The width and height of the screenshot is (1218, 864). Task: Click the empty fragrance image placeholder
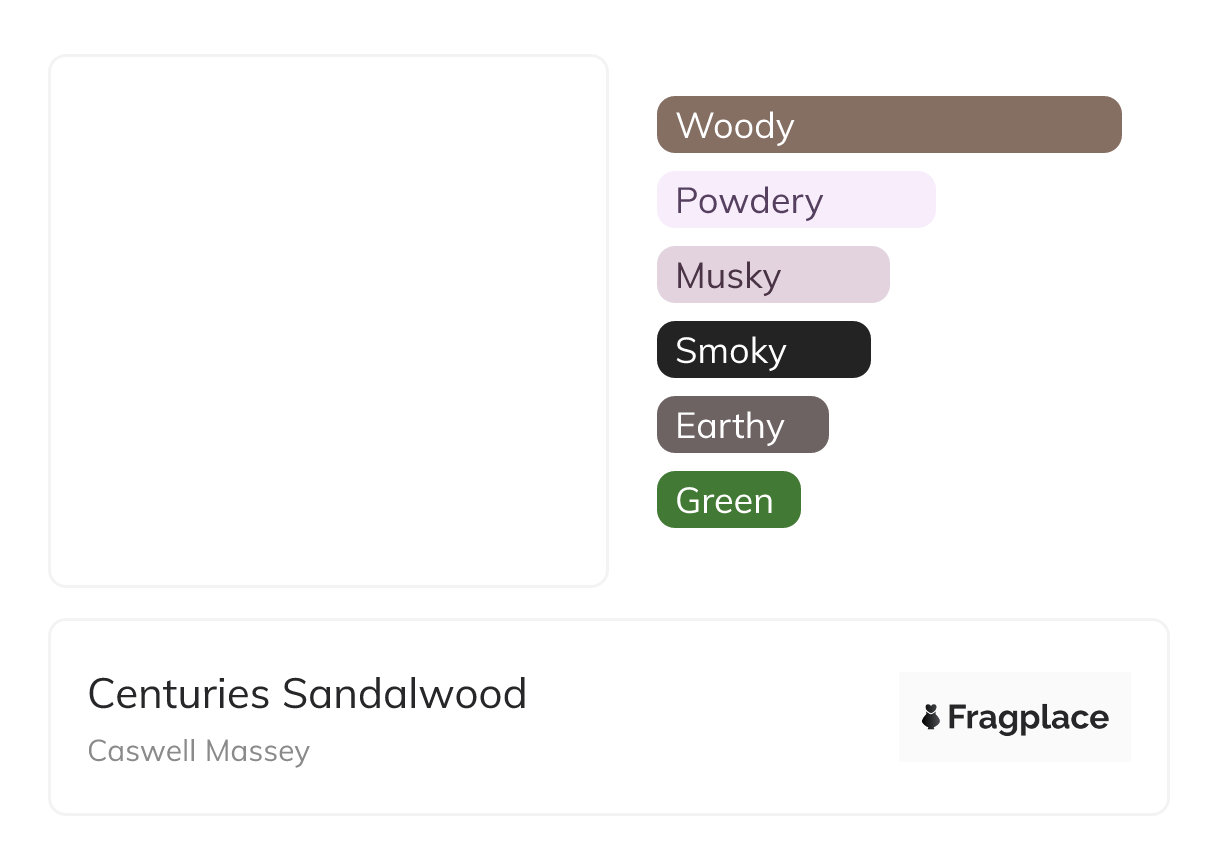[x=328, y=320]
